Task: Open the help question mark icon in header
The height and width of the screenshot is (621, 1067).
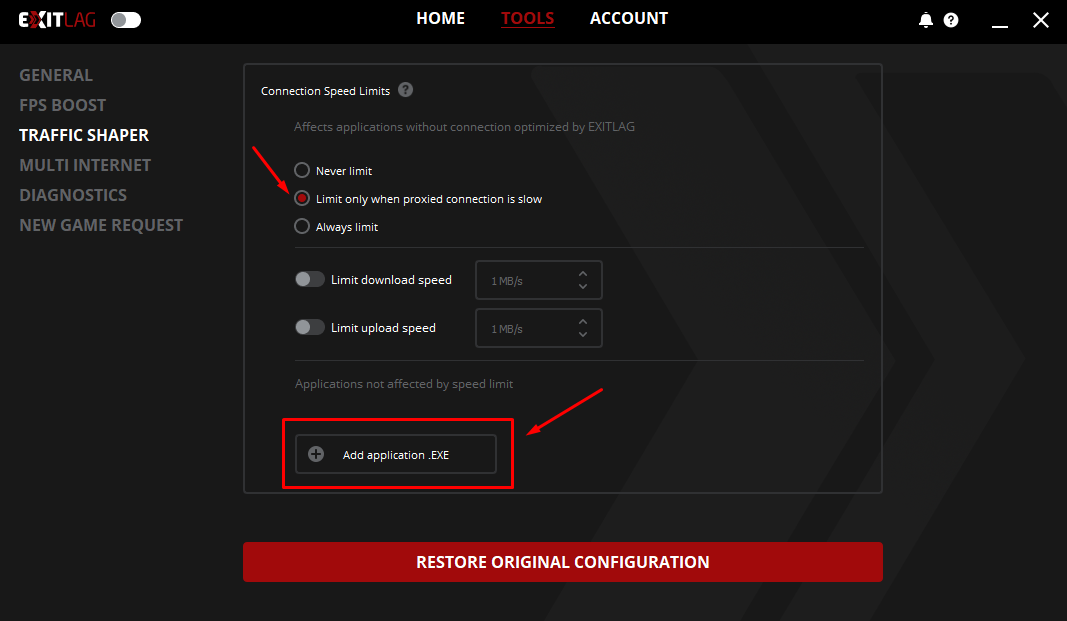Action: [x=951, y=20]
